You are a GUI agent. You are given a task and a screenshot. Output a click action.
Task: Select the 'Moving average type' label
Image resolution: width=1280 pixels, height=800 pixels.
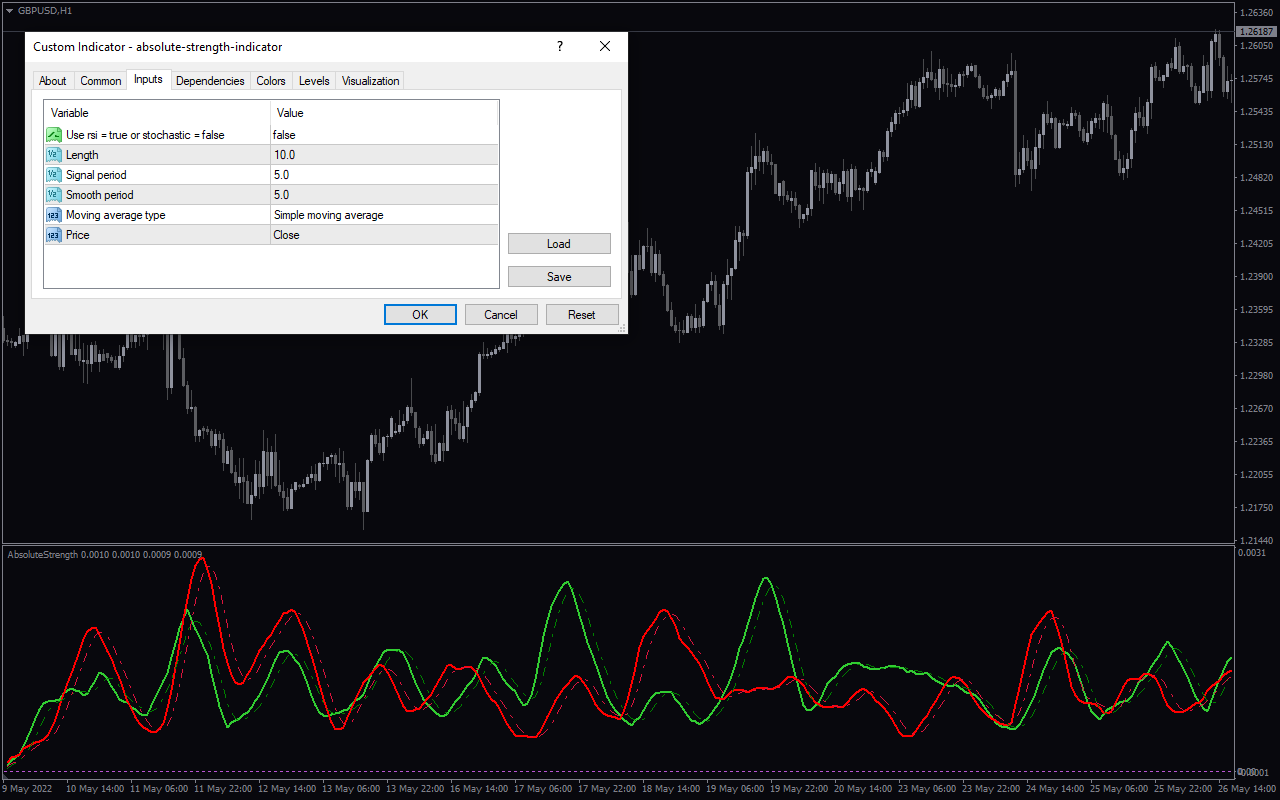coord(116,215)
